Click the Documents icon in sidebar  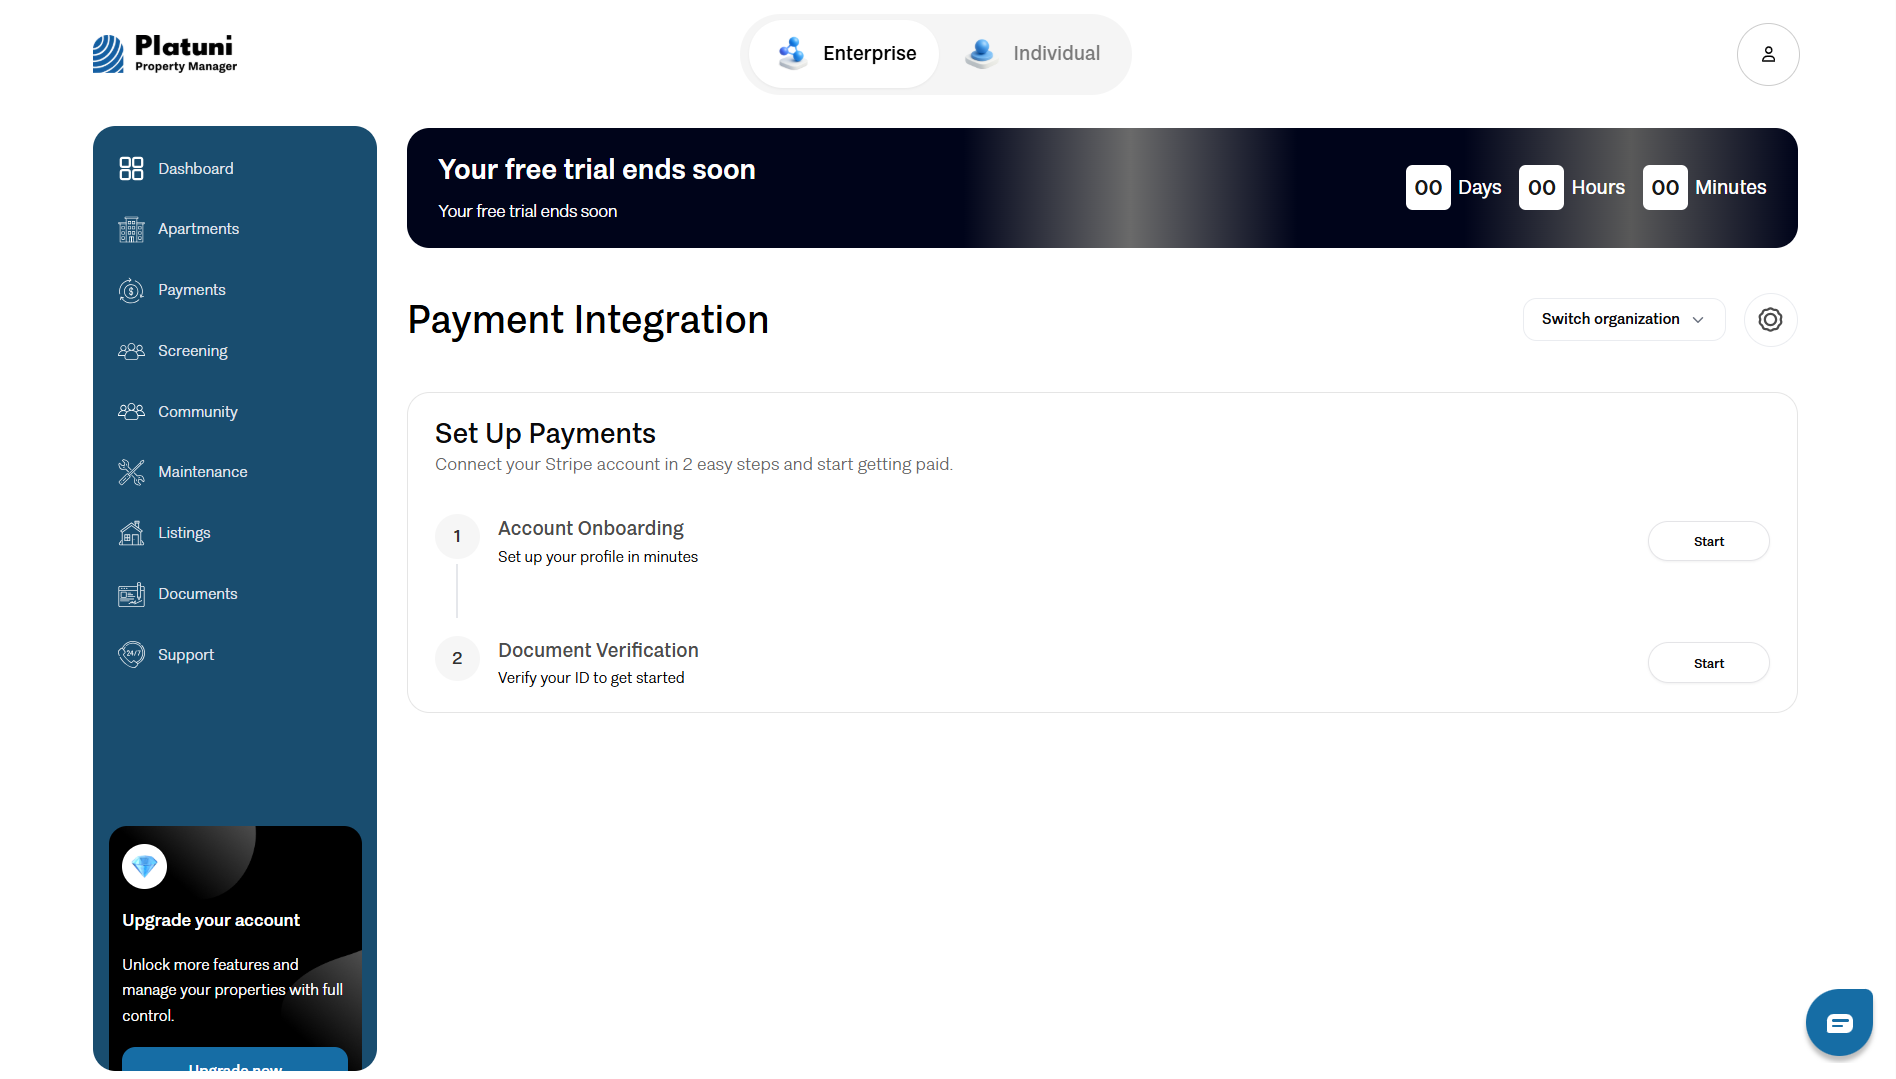coord(131,594)
